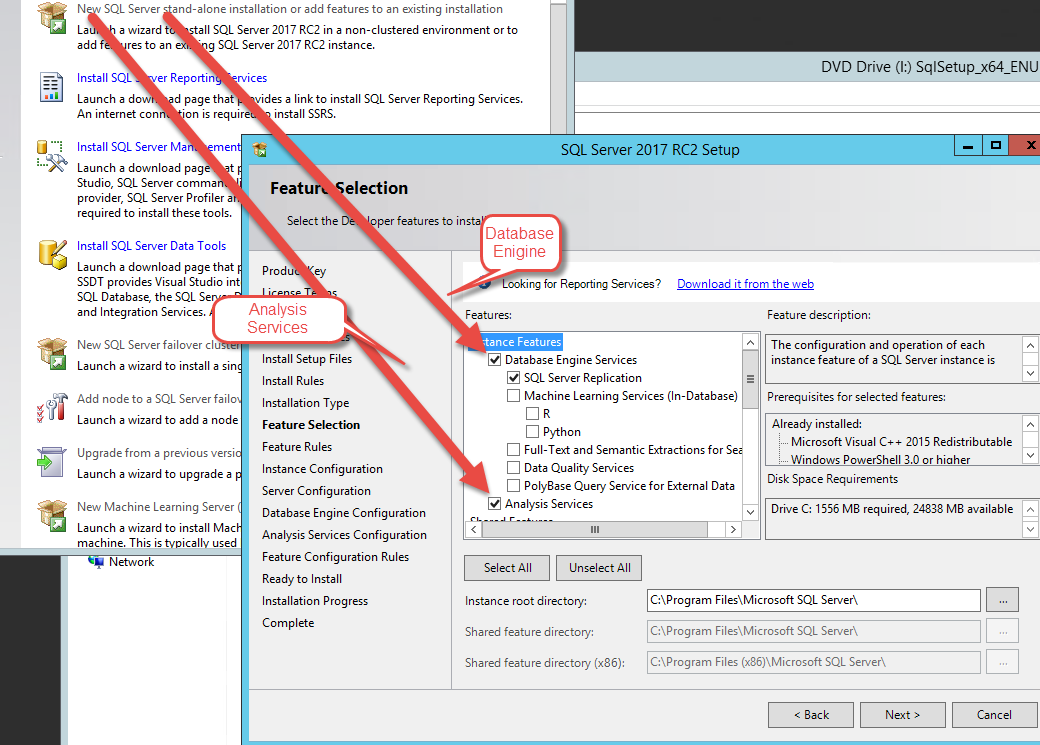Click Prerequisites list scroll down arrow
Image resolution: width=1040 pixels, height=745 pixels.
[x=1030, y=456]
